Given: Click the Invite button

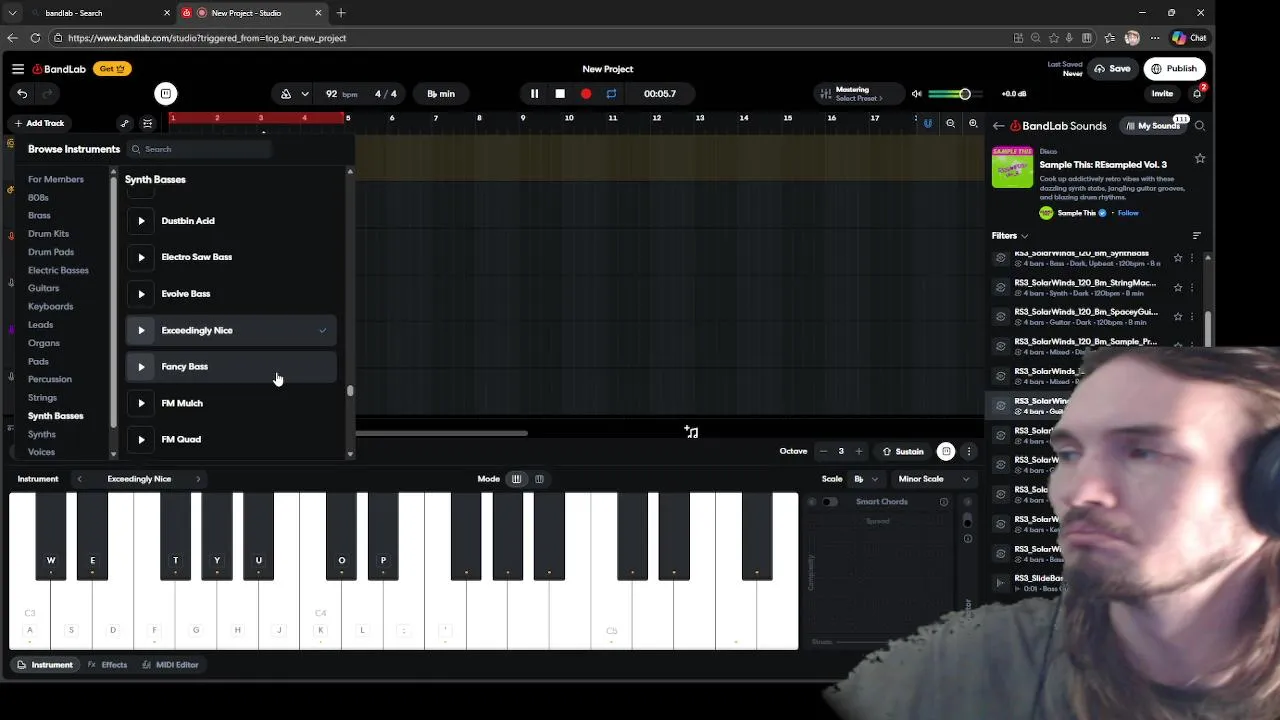Looking at the screenshot, I should pos(1162,94).
